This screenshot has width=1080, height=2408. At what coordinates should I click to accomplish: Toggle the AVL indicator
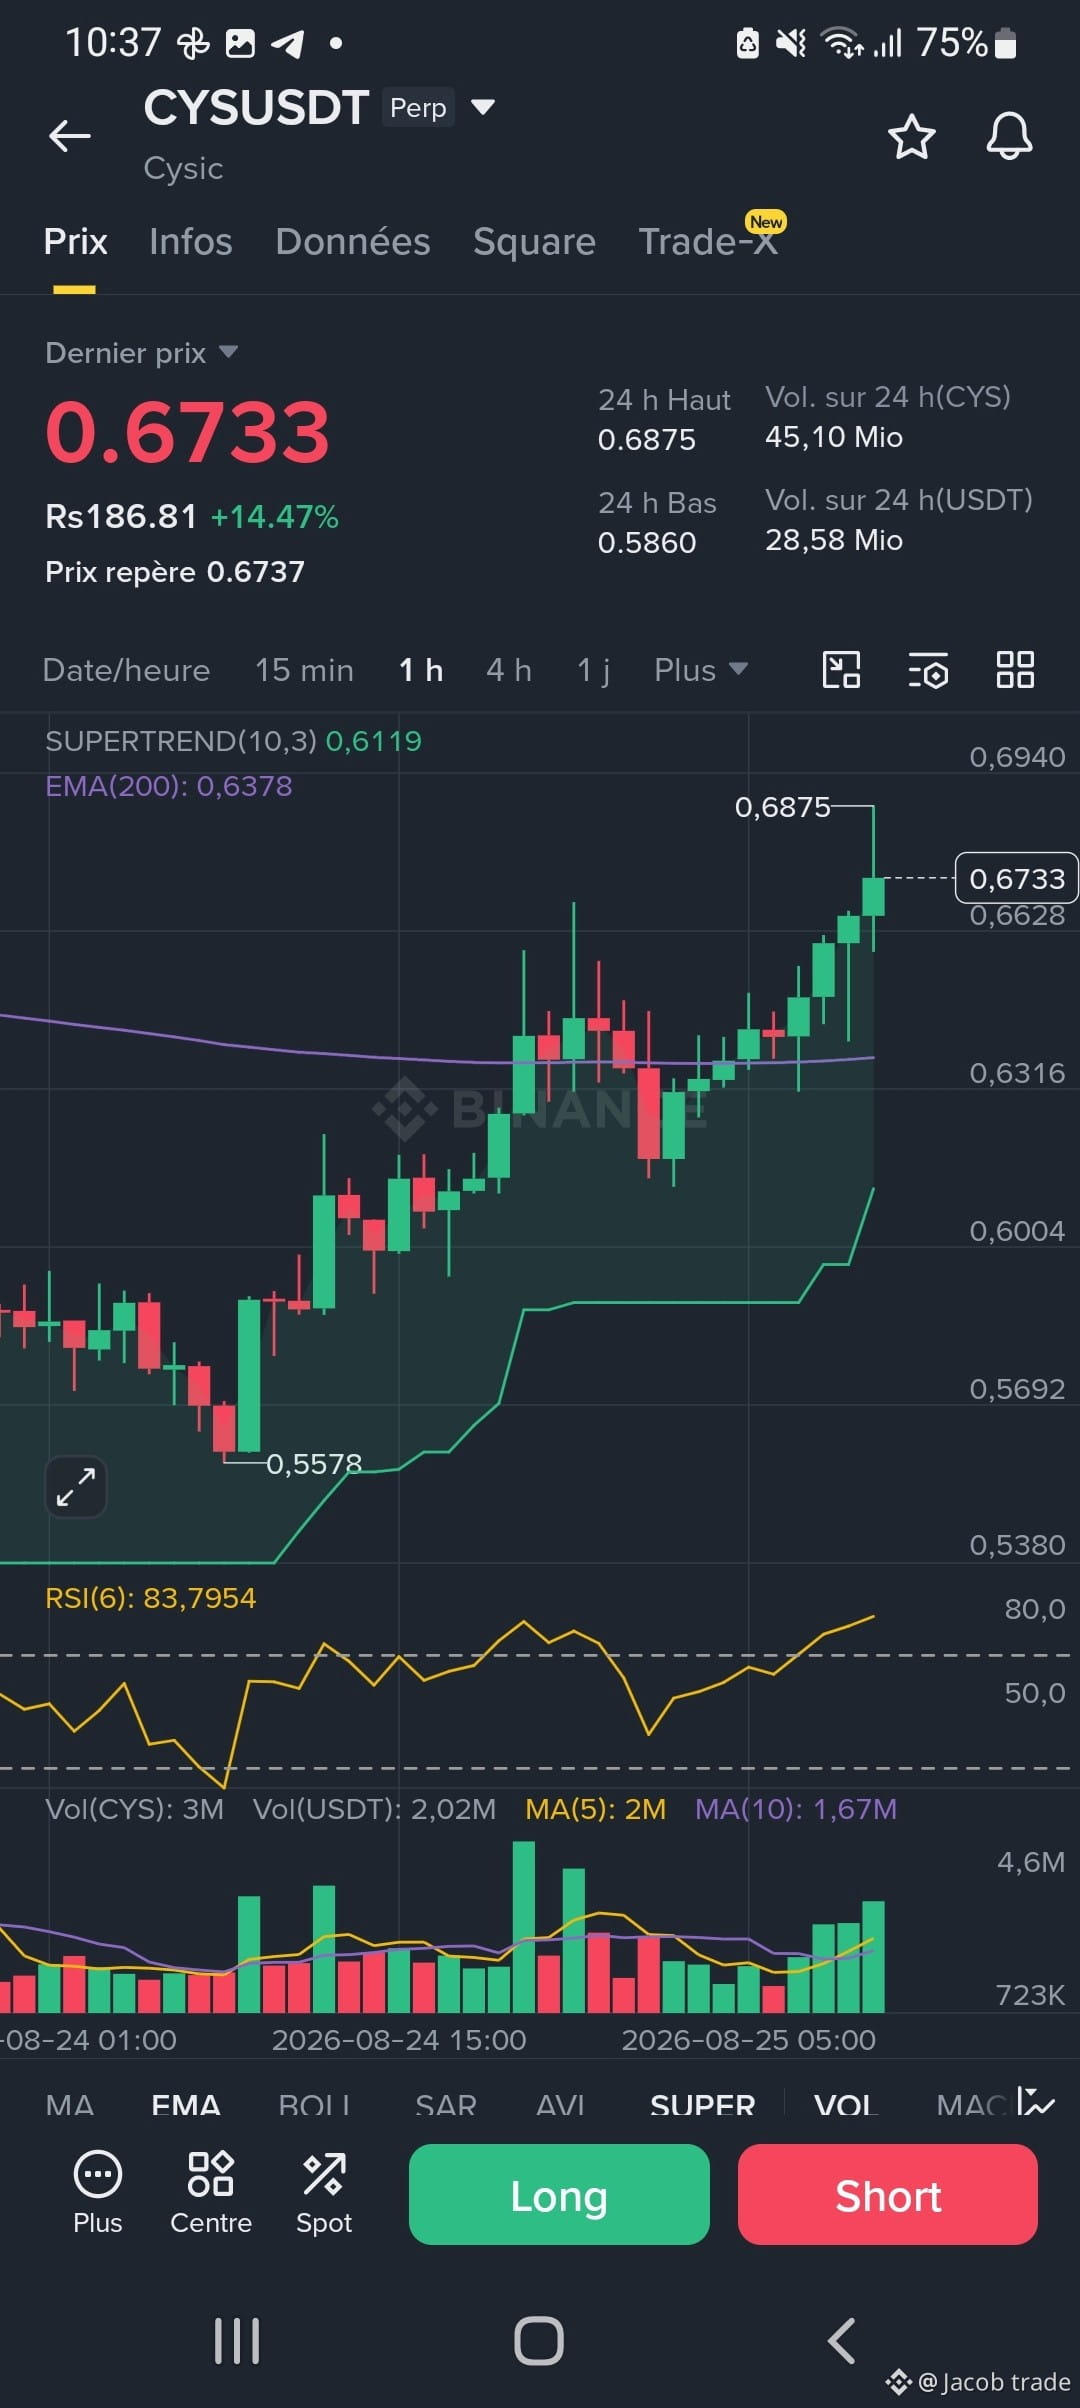[x=560, y=2105]
